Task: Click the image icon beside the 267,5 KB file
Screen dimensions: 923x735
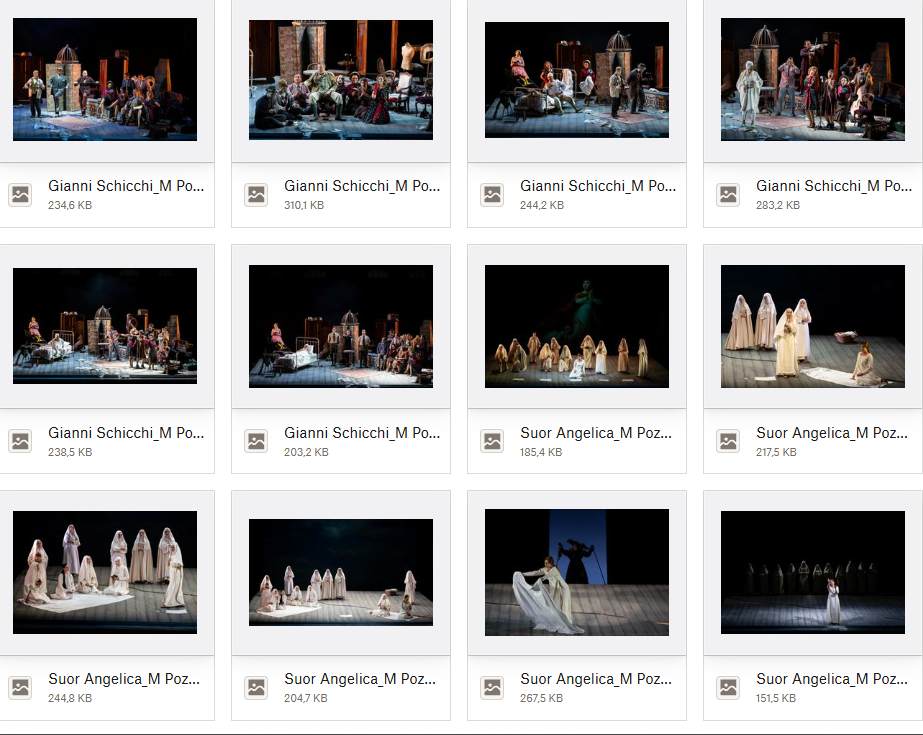Action: pos(492,687)
